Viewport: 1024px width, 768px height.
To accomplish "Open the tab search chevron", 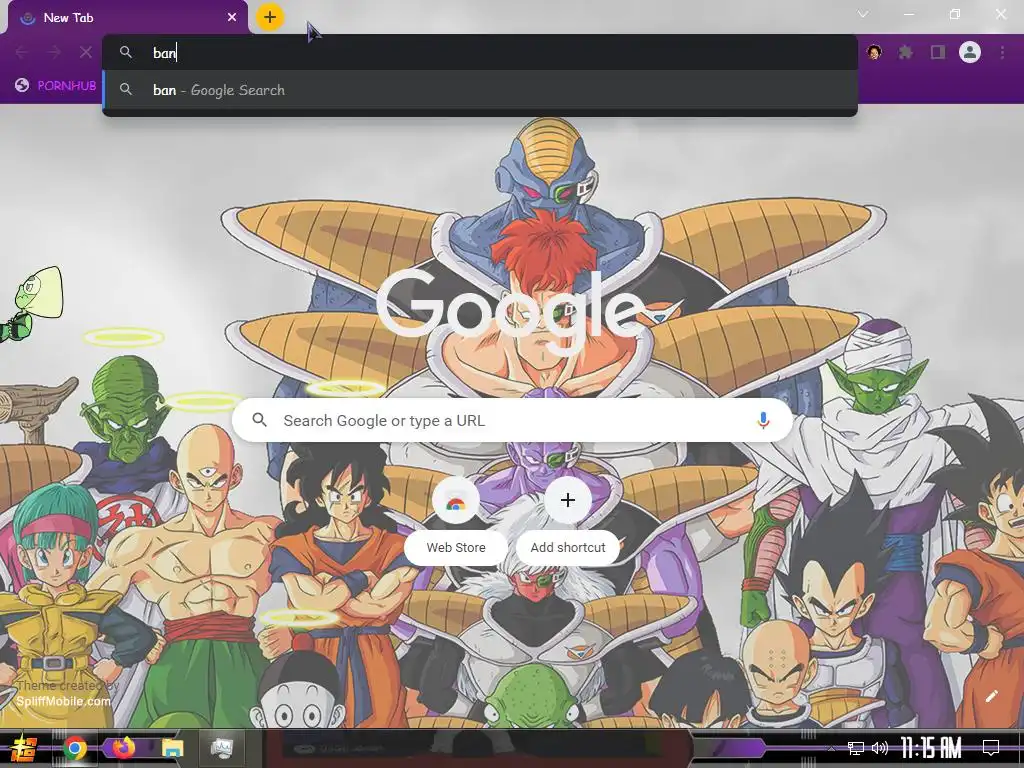I will tap(863, 14).
